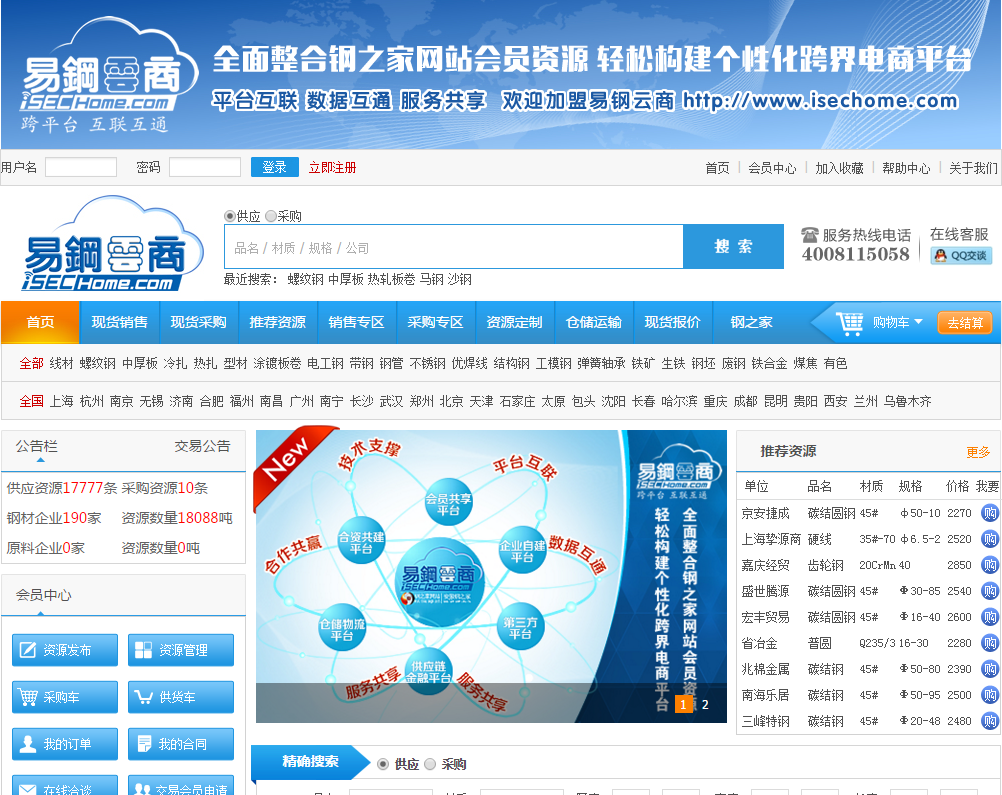
Task: Open 销售专区 navigation tab
Action: (357, 322)
